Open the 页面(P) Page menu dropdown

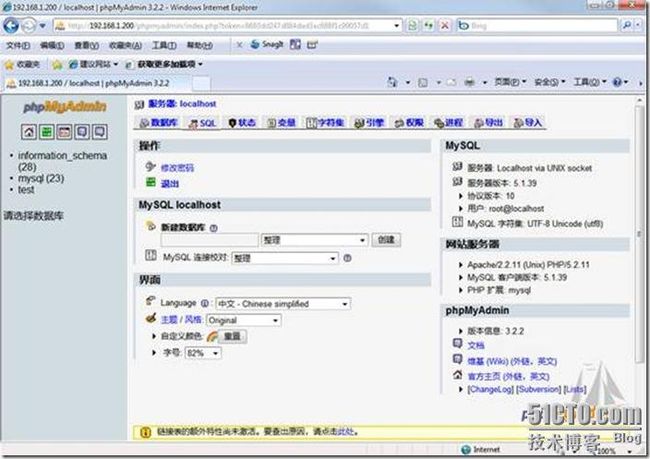click(x=510, y=82)
